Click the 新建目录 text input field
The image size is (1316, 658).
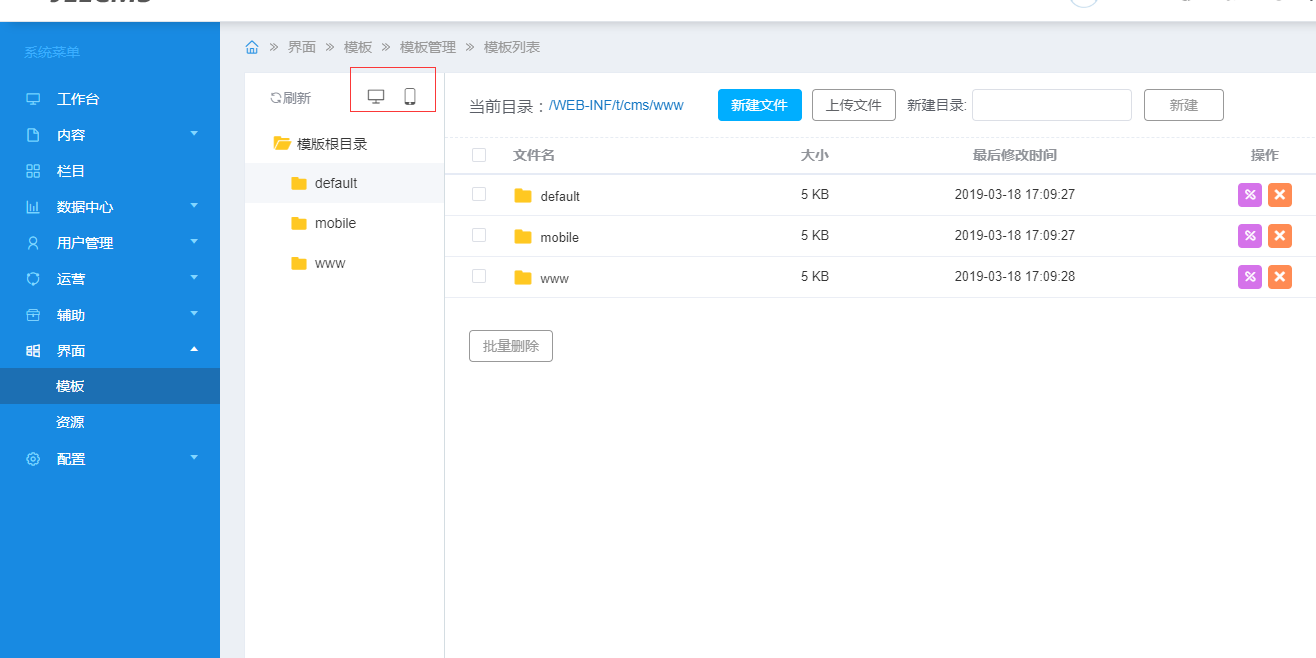1051,105
